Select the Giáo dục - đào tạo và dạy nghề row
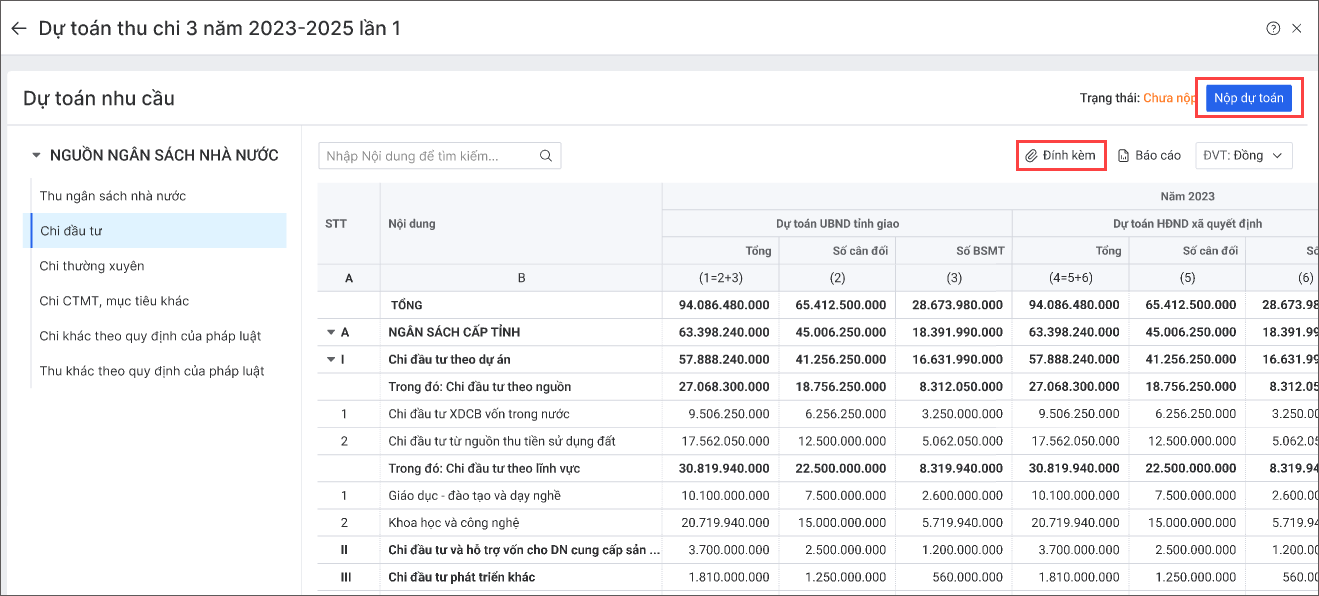This screenshot has height=596, width=1319. [x=475, y=495]
